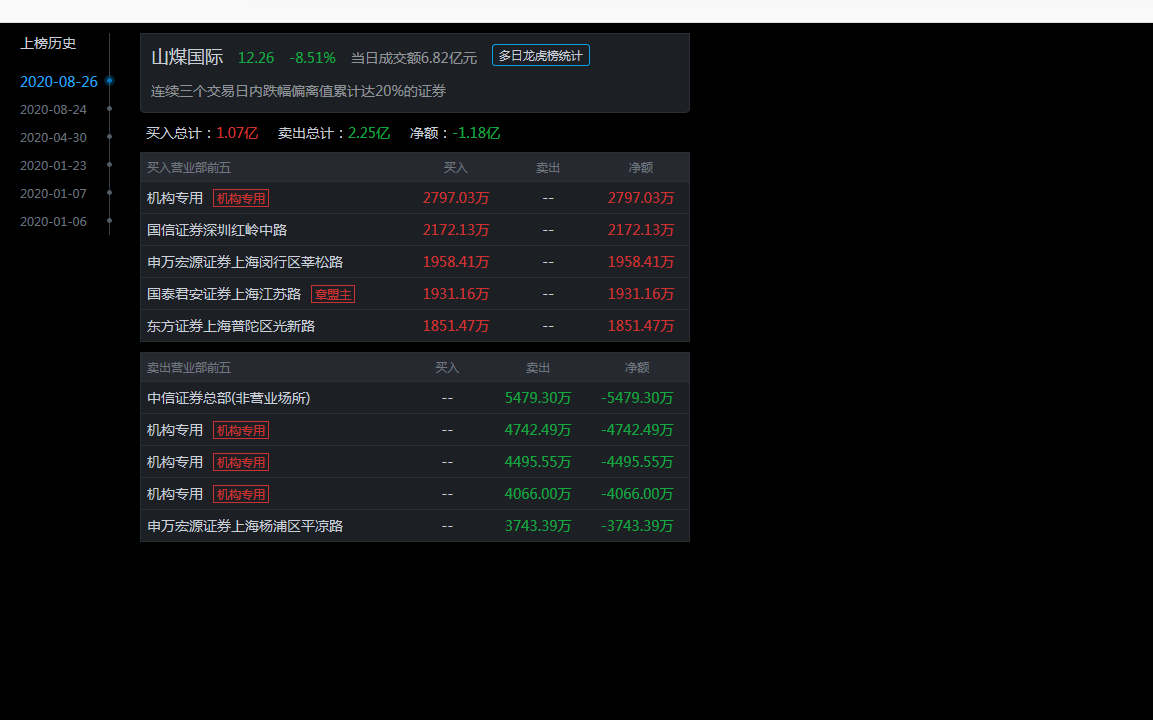Click 净额 column header in buy table

[x=640, y=168]
